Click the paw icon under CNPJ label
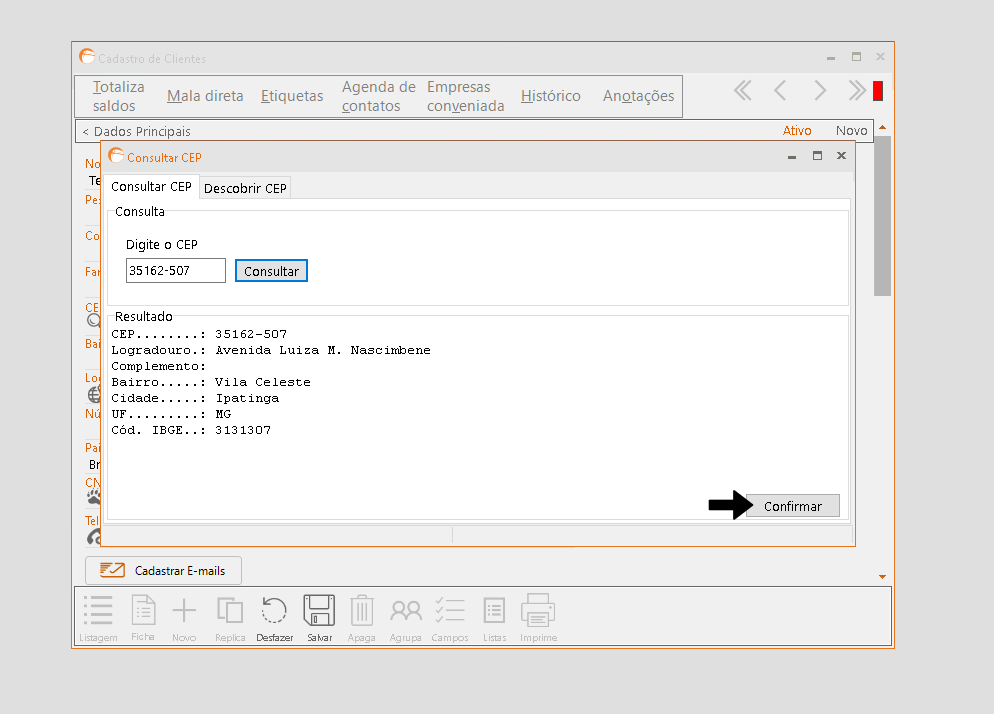 pyautogui.click(x=94, y=497)
